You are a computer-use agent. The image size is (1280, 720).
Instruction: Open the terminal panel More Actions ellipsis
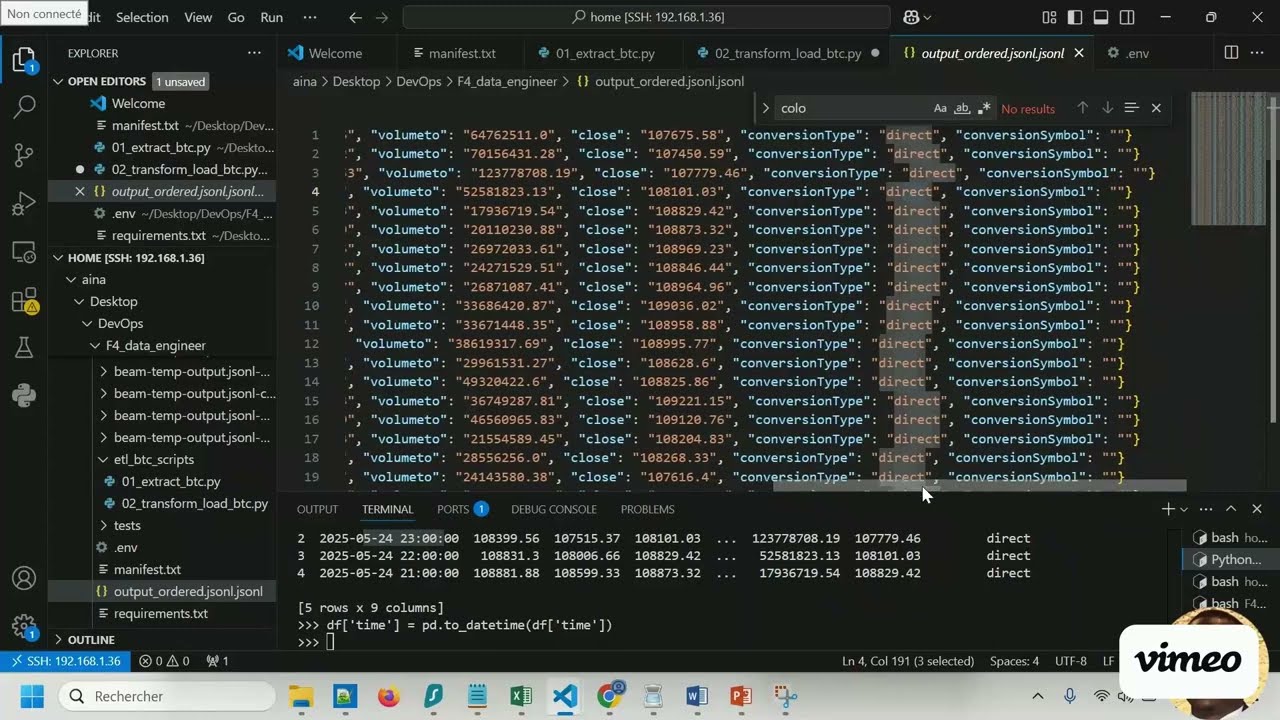(1207, 509)
